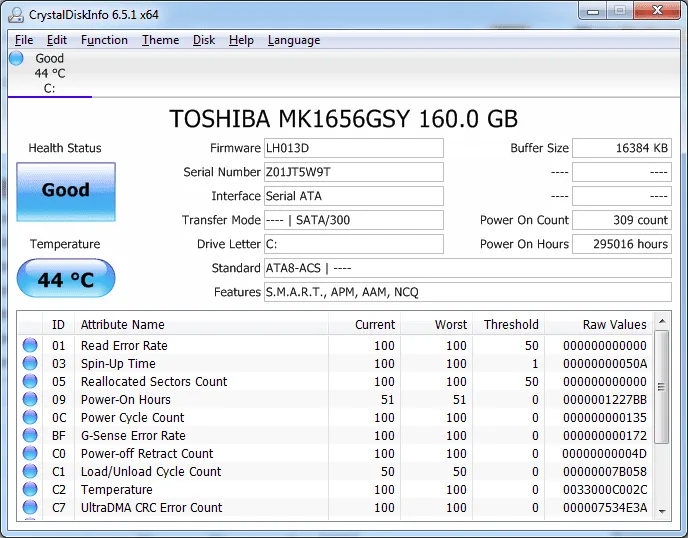The image size is (688, 538).
Task: Select the Reallocated Sectors Count status icon
Action: click(x=31, y=382)
